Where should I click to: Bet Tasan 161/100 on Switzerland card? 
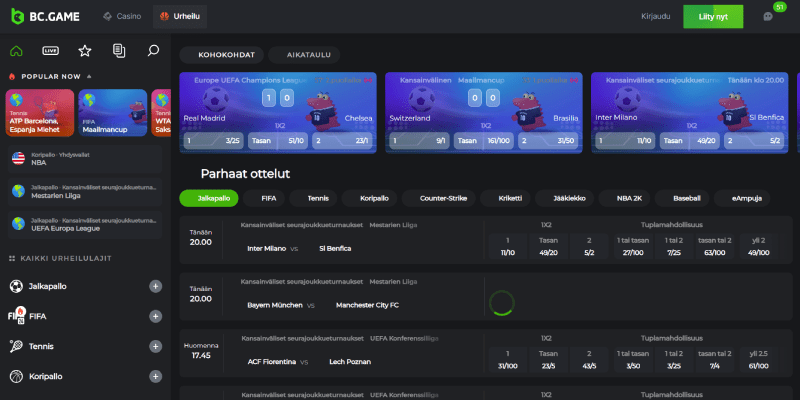[x=484, y=141]
